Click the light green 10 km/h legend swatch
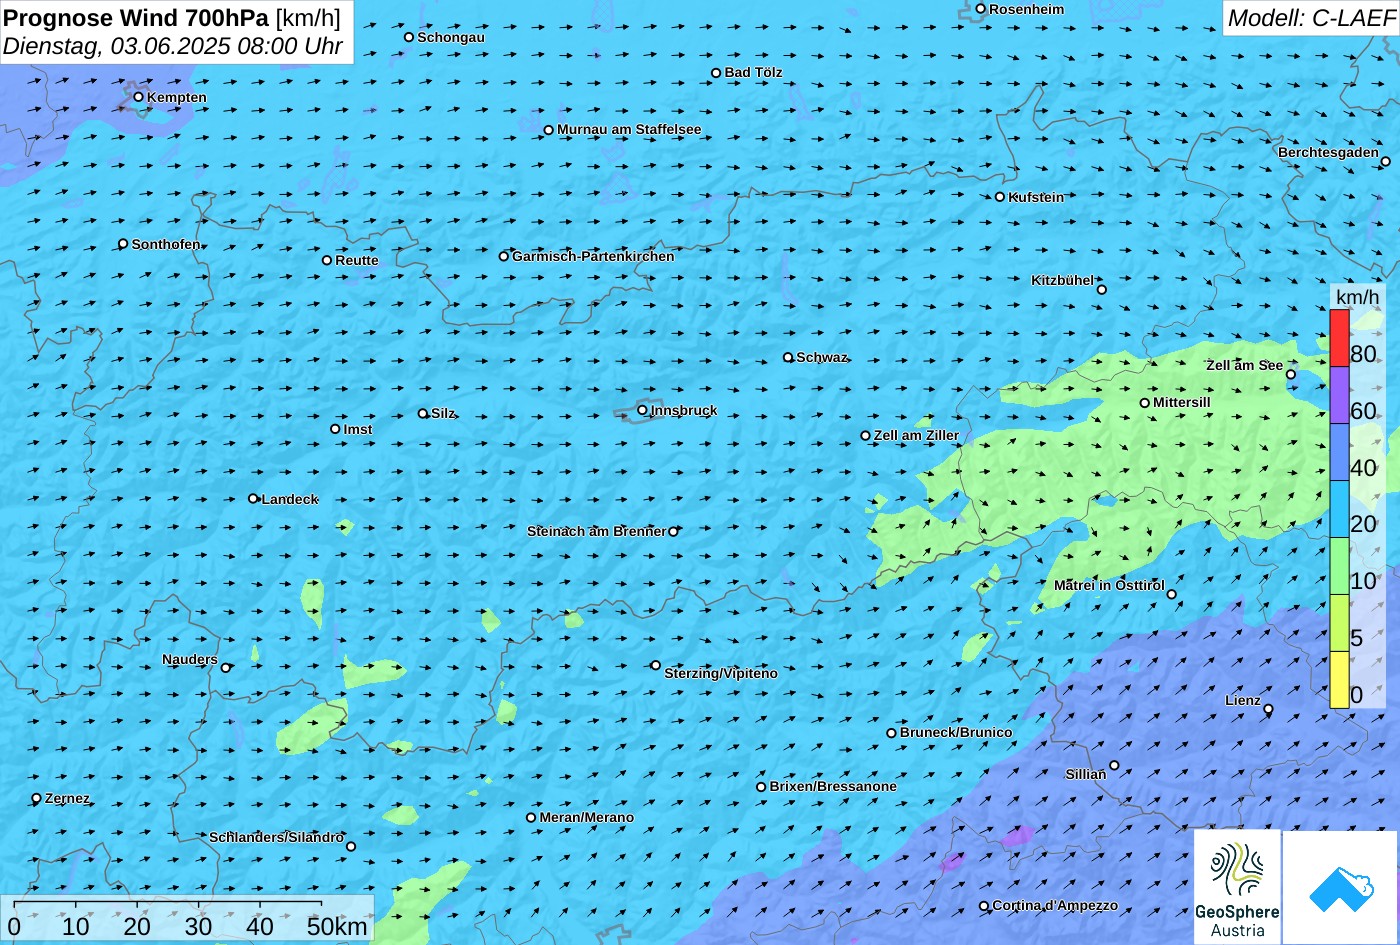This screenshot has height=945, width=1400. point(1339,566)
